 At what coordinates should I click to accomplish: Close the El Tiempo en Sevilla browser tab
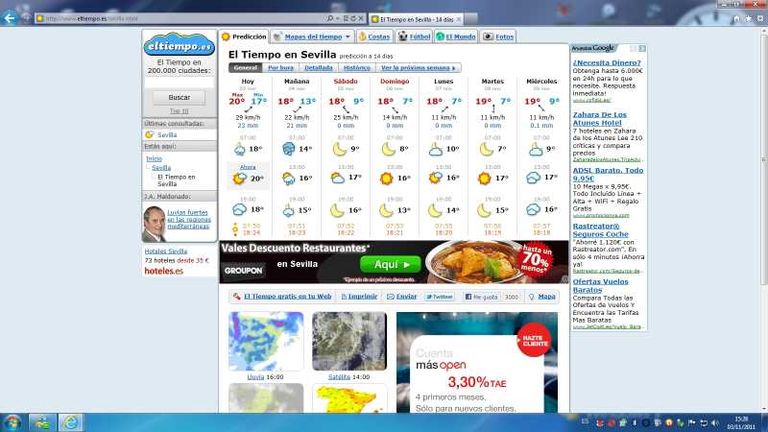pyautogui.click(x=458, y=19)
